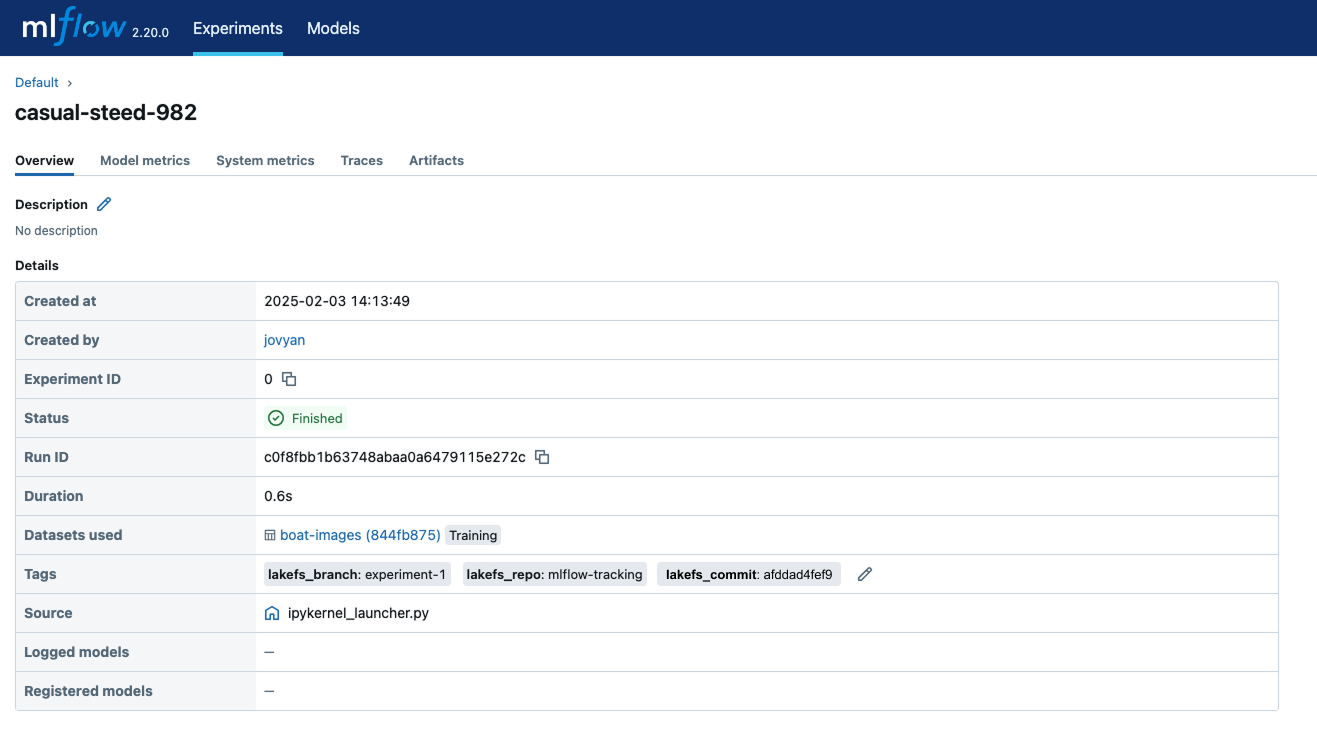Image resolution: width=1317 pixels, height=734 pixels.
Task: Open the Experiments navigation tab
Action: (238, 28)
